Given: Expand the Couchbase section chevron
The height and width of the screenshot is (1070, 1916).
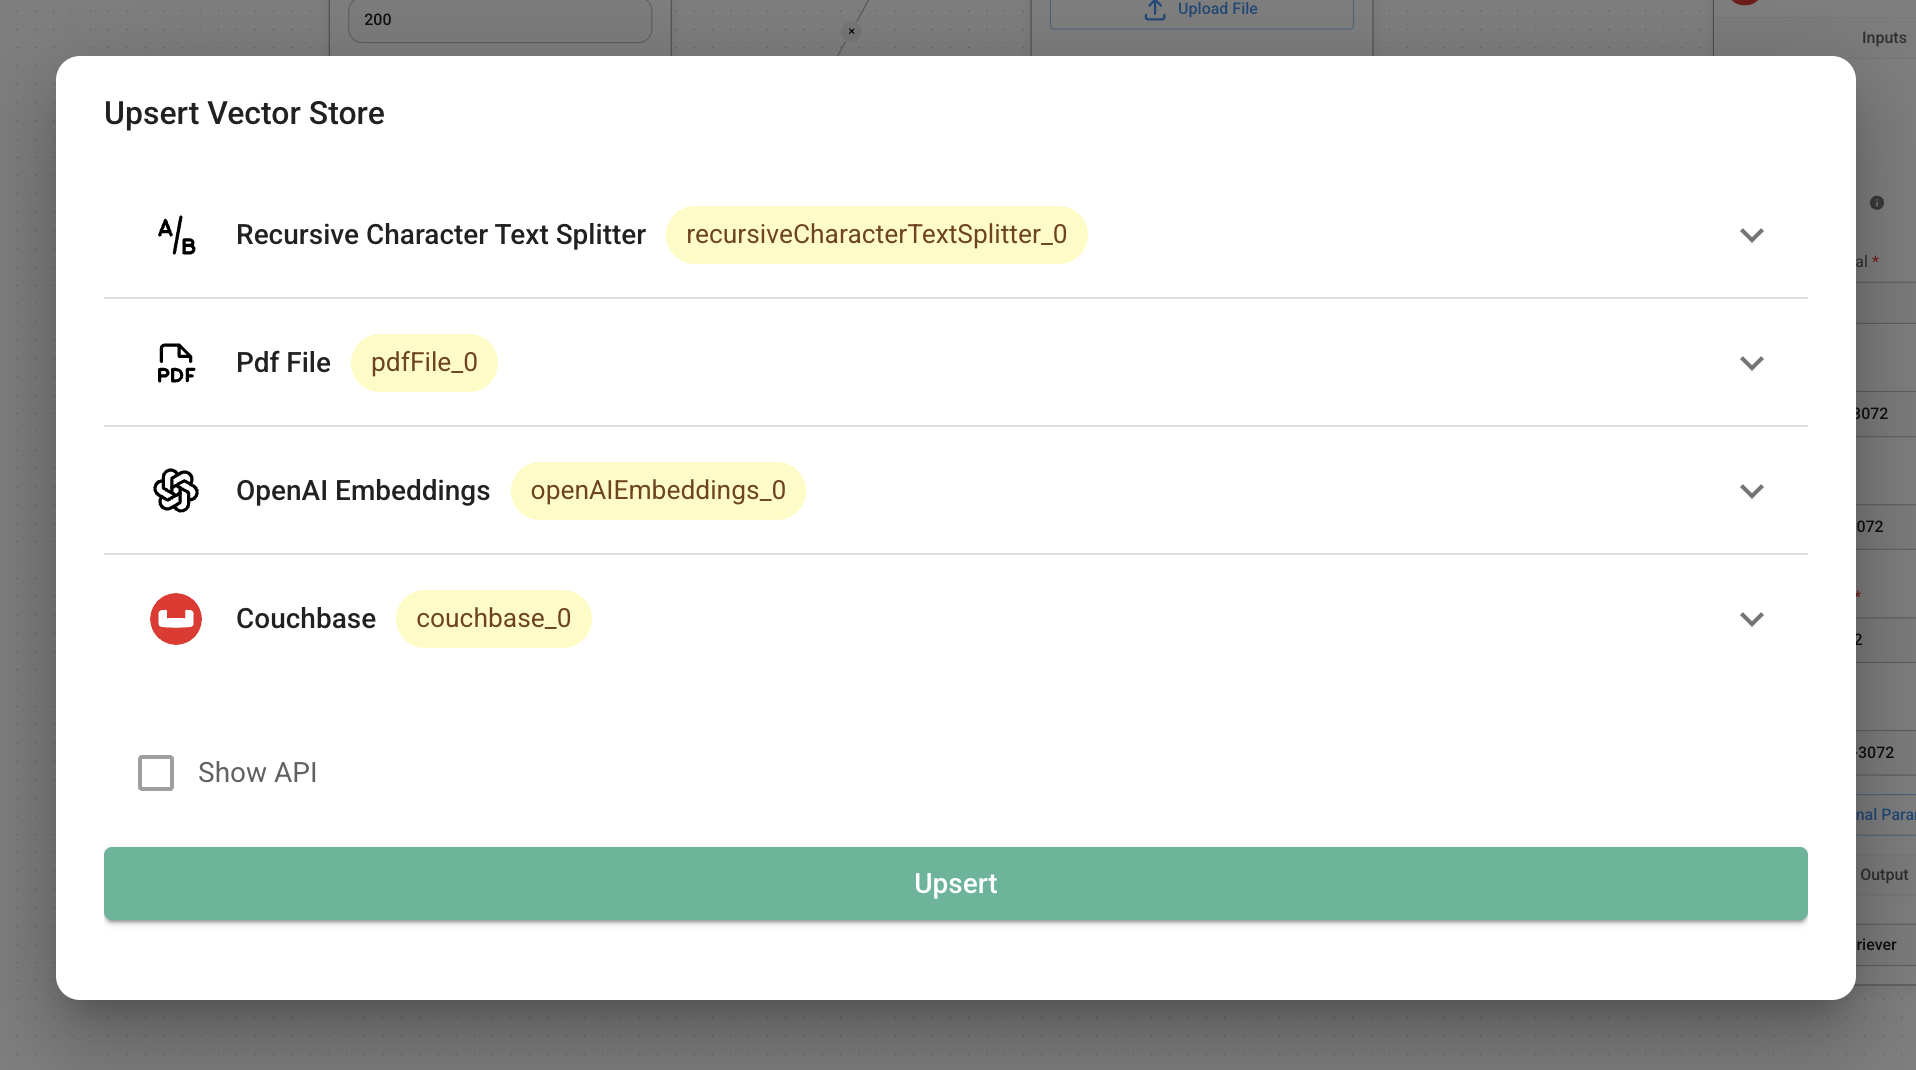Looking at the screenshot, I should coord(1751,619).
